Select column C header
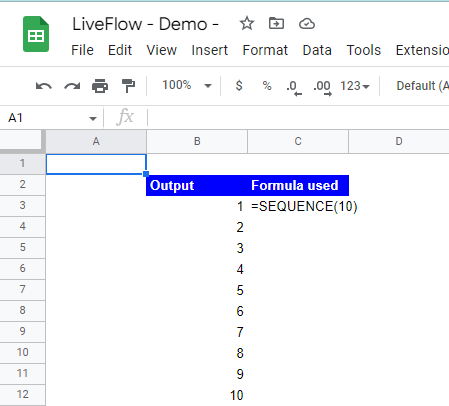 tap(298, 142)
